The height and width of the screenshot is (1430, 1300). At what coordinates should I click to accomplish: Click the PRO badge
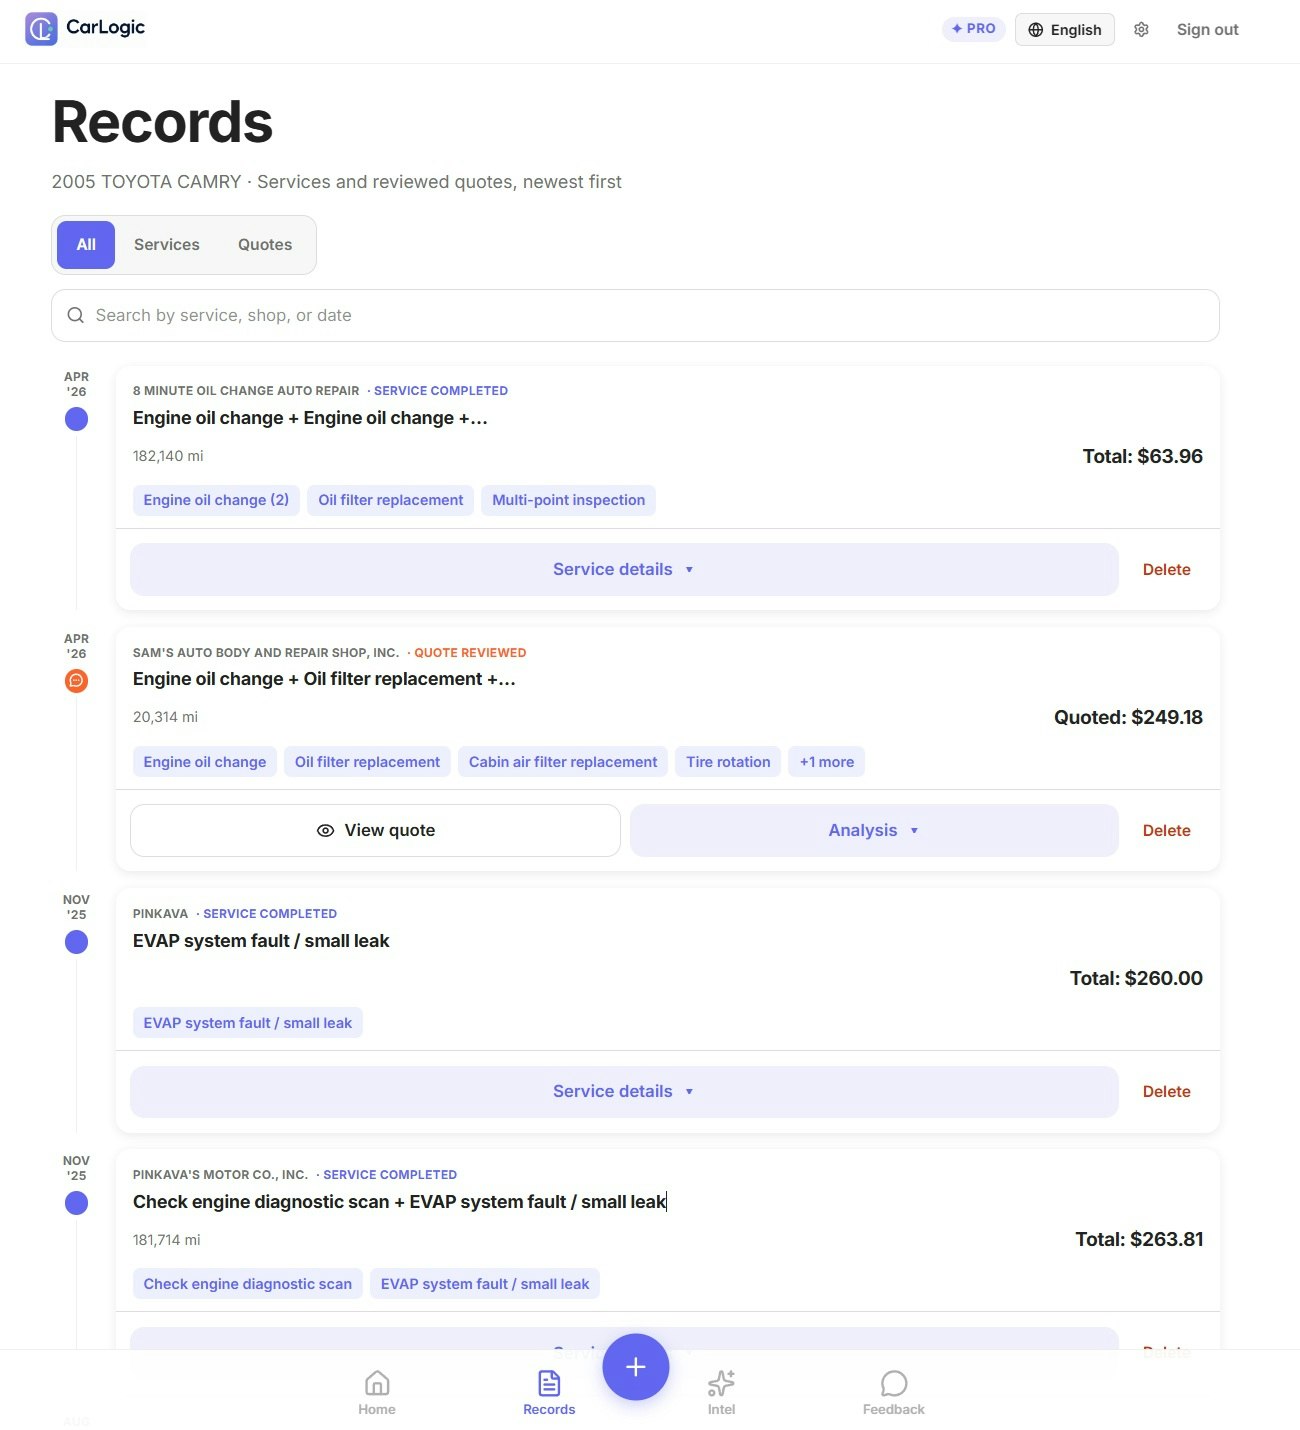coord(973,29)
